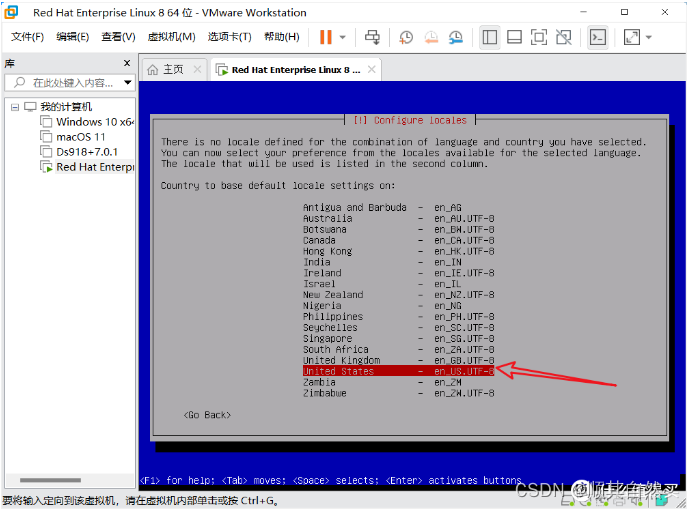Pause the virtual machine with the pause icon
The height and width of the screenshot is (510, 689).
326,37
